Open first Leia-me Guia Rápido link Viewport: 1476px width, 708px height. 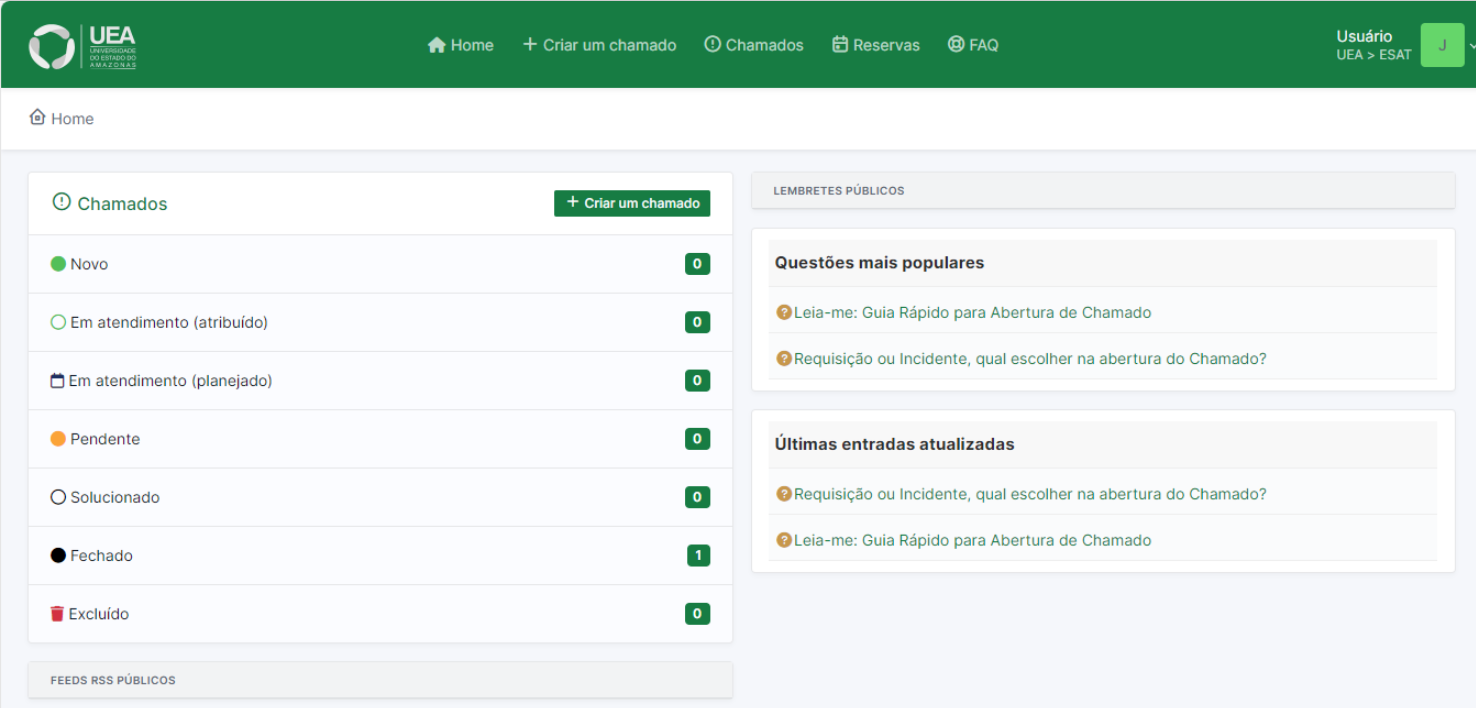(972, 313)
